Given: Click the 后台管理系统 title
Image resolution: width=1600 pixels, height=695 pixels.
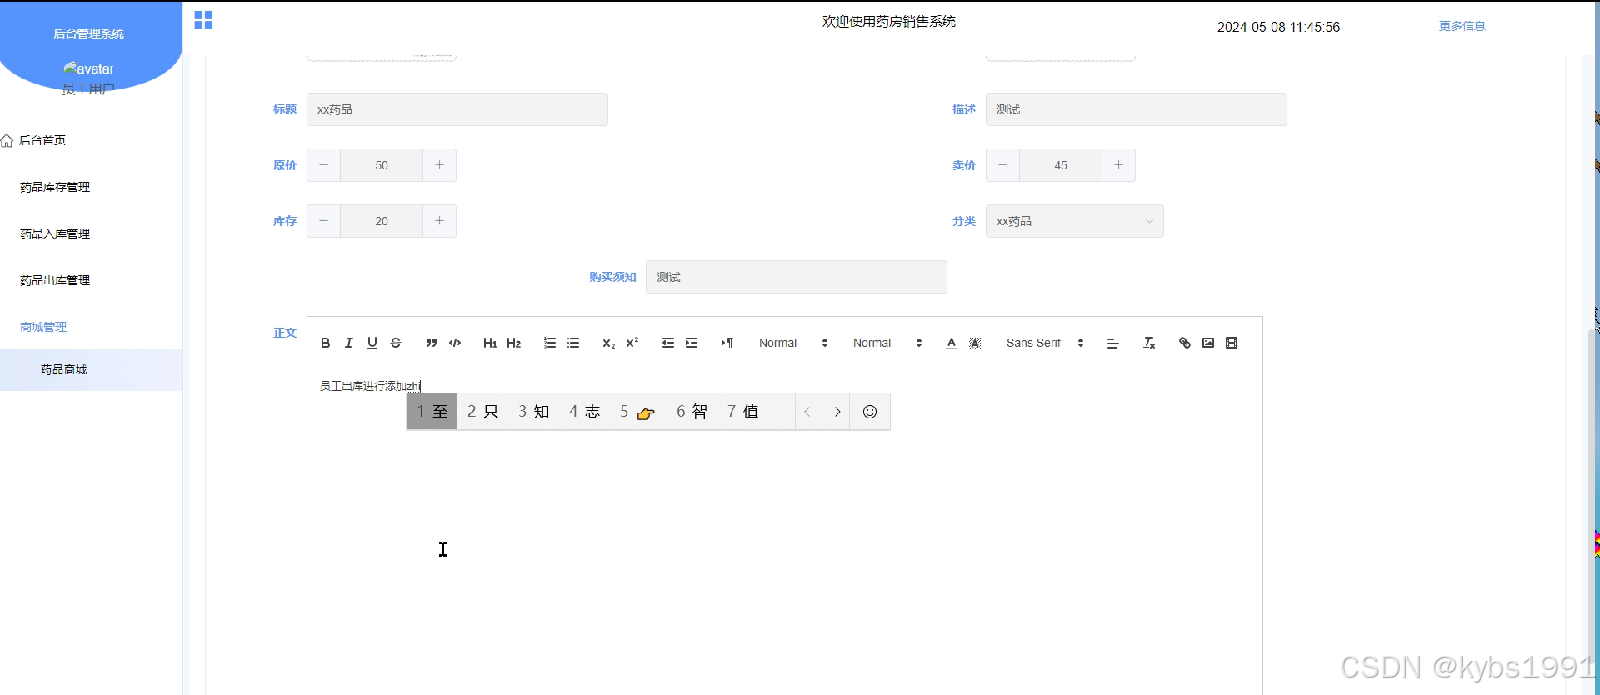Looking at the screenshot, I should (89, 34).
